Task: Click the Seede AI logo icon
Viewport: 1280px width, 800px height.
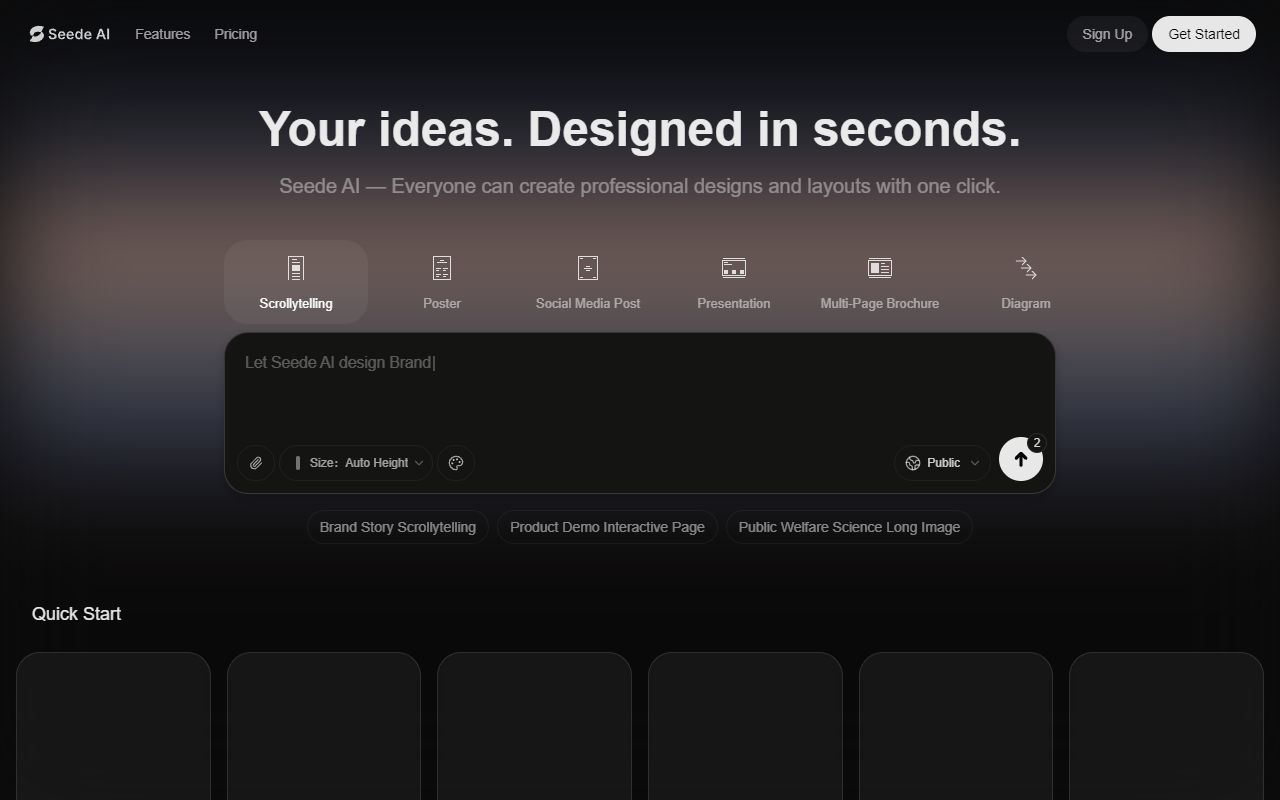Action: [36, 33]
